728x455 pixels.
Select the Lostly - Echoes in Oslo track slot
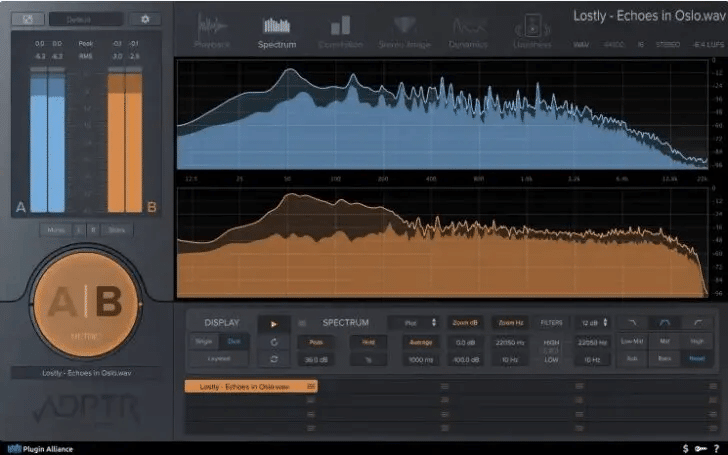point(251,386)
